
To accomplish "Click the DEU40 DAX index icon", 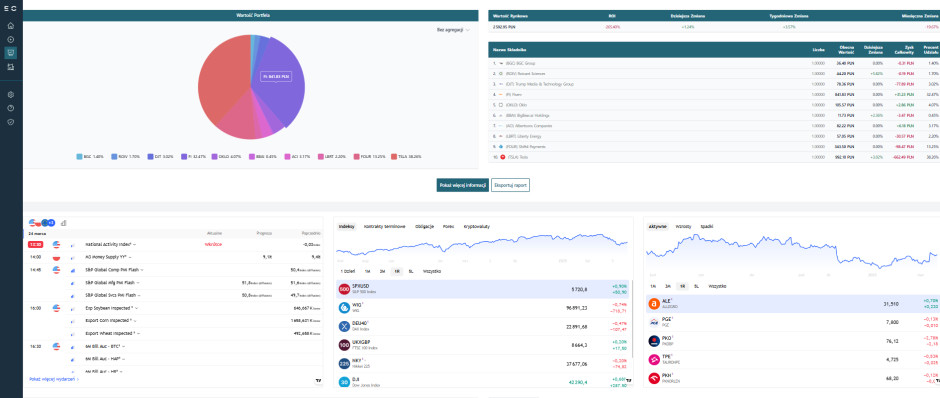I will coord(344,327).
